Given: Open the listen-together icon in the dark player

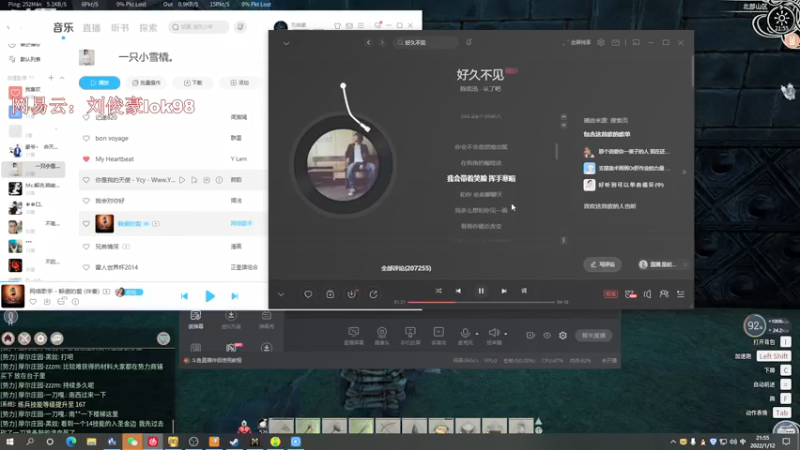Looking at the screenshot, I should pyautogui.click(x=664, y=294).
